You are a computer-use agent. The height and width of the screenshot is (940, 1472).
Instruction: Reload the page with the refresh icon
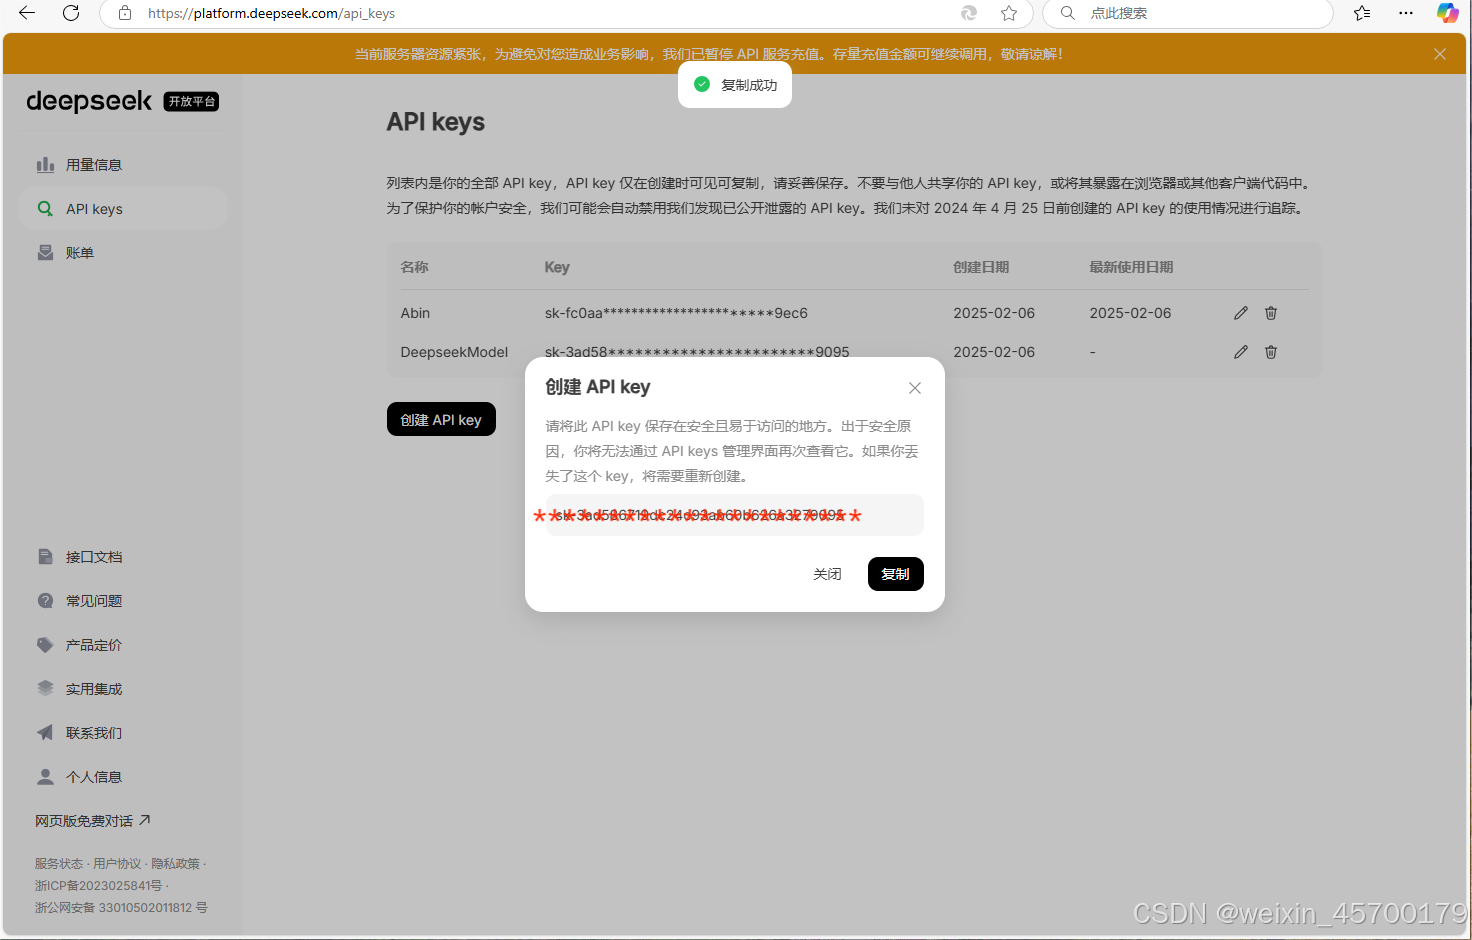pos(71,13)
